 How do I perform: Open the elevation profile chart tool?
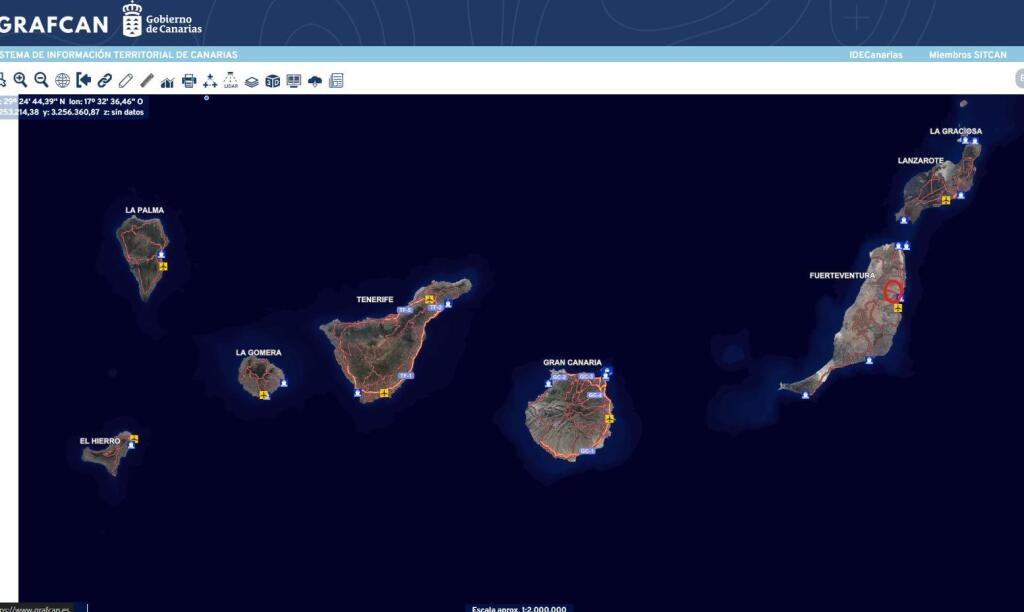tap(167, 81)
